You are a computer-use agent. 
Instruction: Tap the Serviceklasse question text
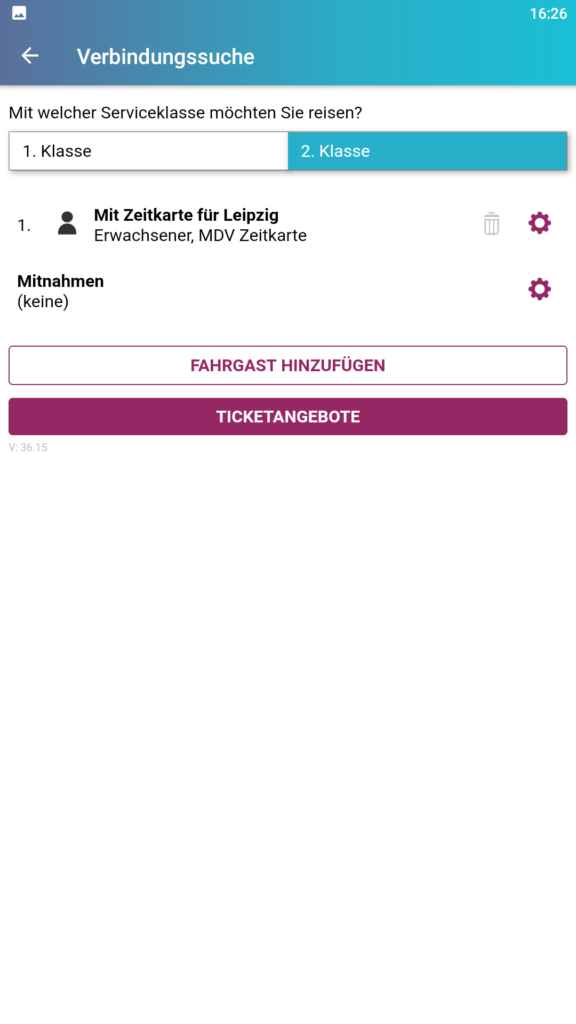pyautogui.click(x=185, y=113)
